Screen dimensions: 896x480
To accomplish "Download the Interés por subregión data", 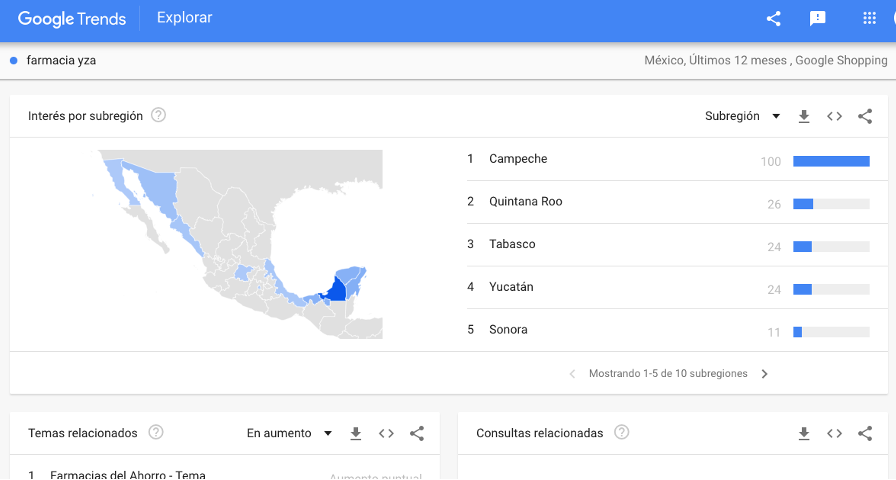I will (804, 116).
